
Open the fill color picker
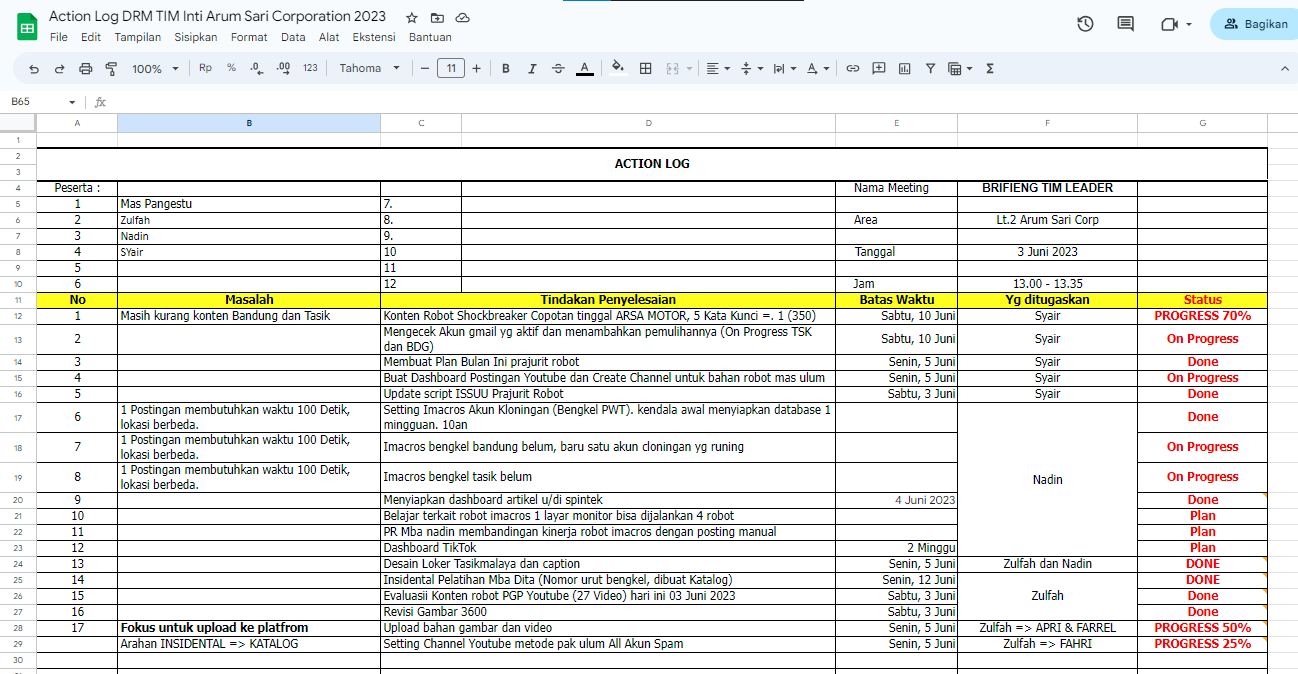(617, 68)
